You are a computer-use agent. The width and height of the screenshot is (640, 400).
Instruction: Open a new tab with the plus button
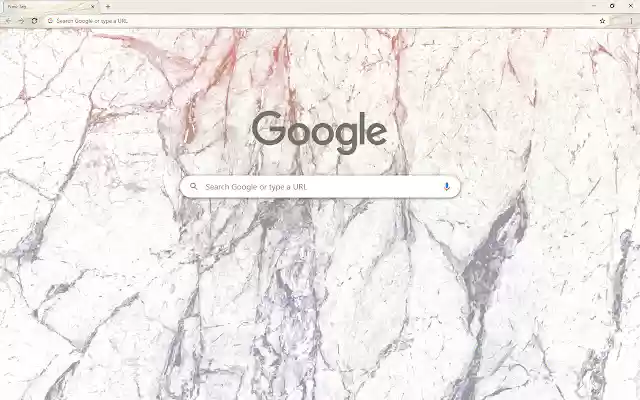(108, 7)
